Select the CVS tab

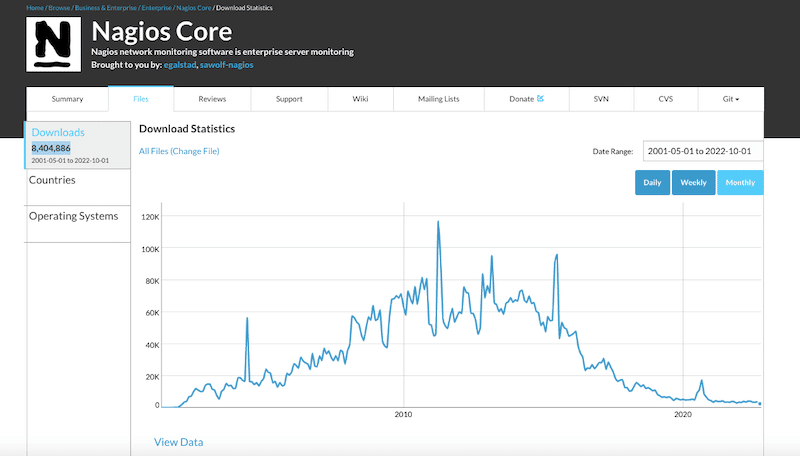665,99
